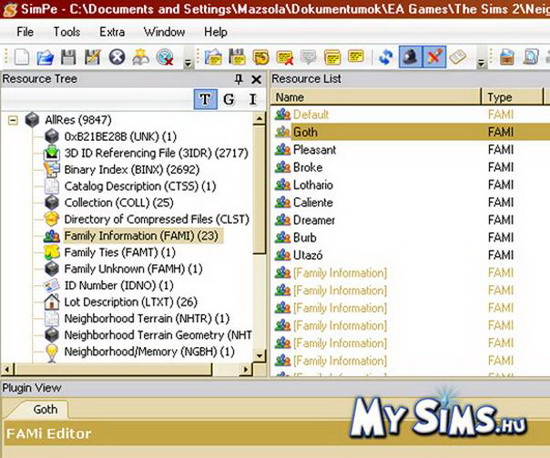Toggle the G view in Resource Tree
This screenshot has height=458, width=550.
tap(229, 99)
